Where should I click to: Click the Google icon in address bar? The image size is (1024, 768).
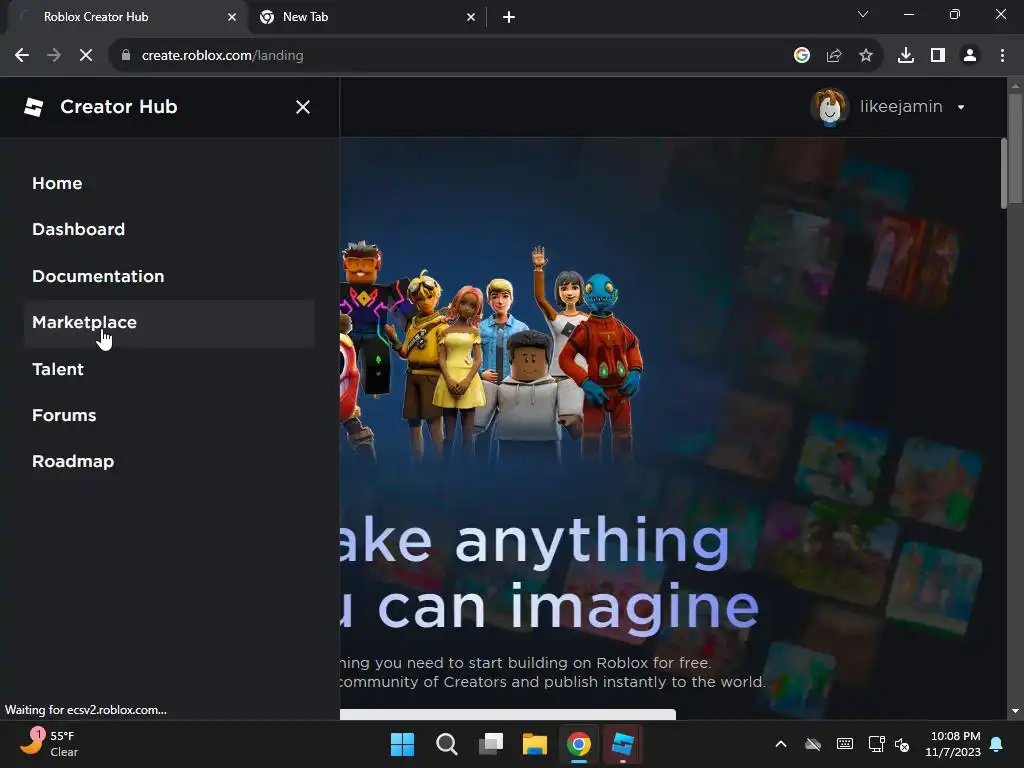point(801,56)
